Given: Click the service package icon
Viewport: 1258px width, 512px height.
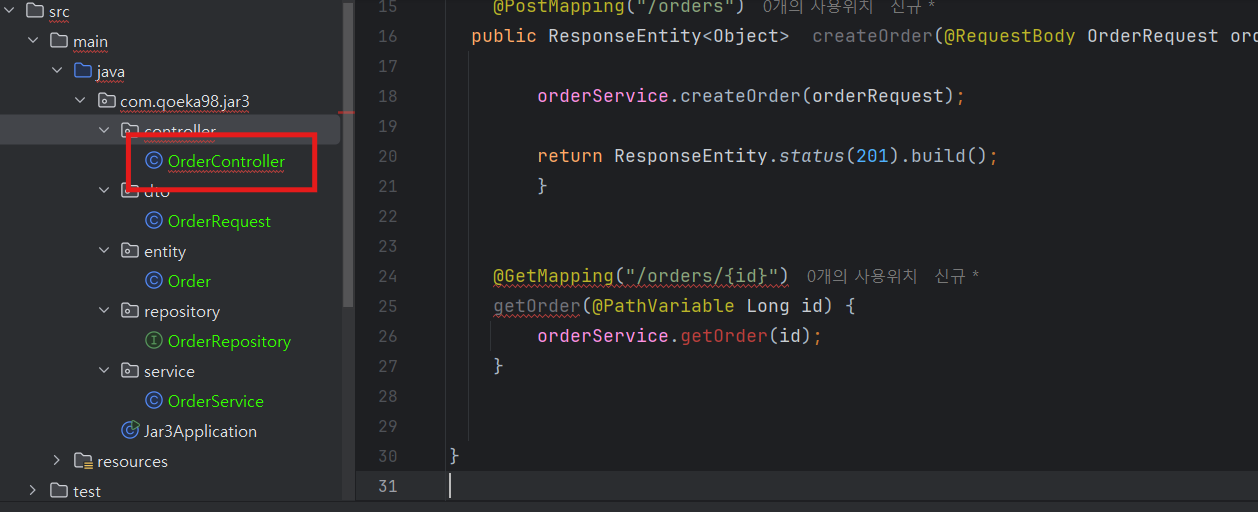Looking at the screenshot, I should (x=130, y=371).
